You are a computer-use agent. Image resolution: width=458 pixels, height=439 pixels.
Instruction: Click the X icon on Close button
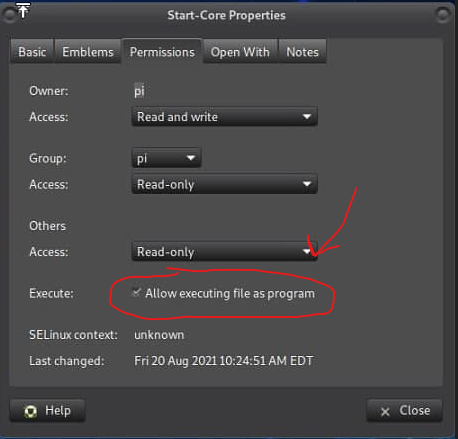(385, 412)
